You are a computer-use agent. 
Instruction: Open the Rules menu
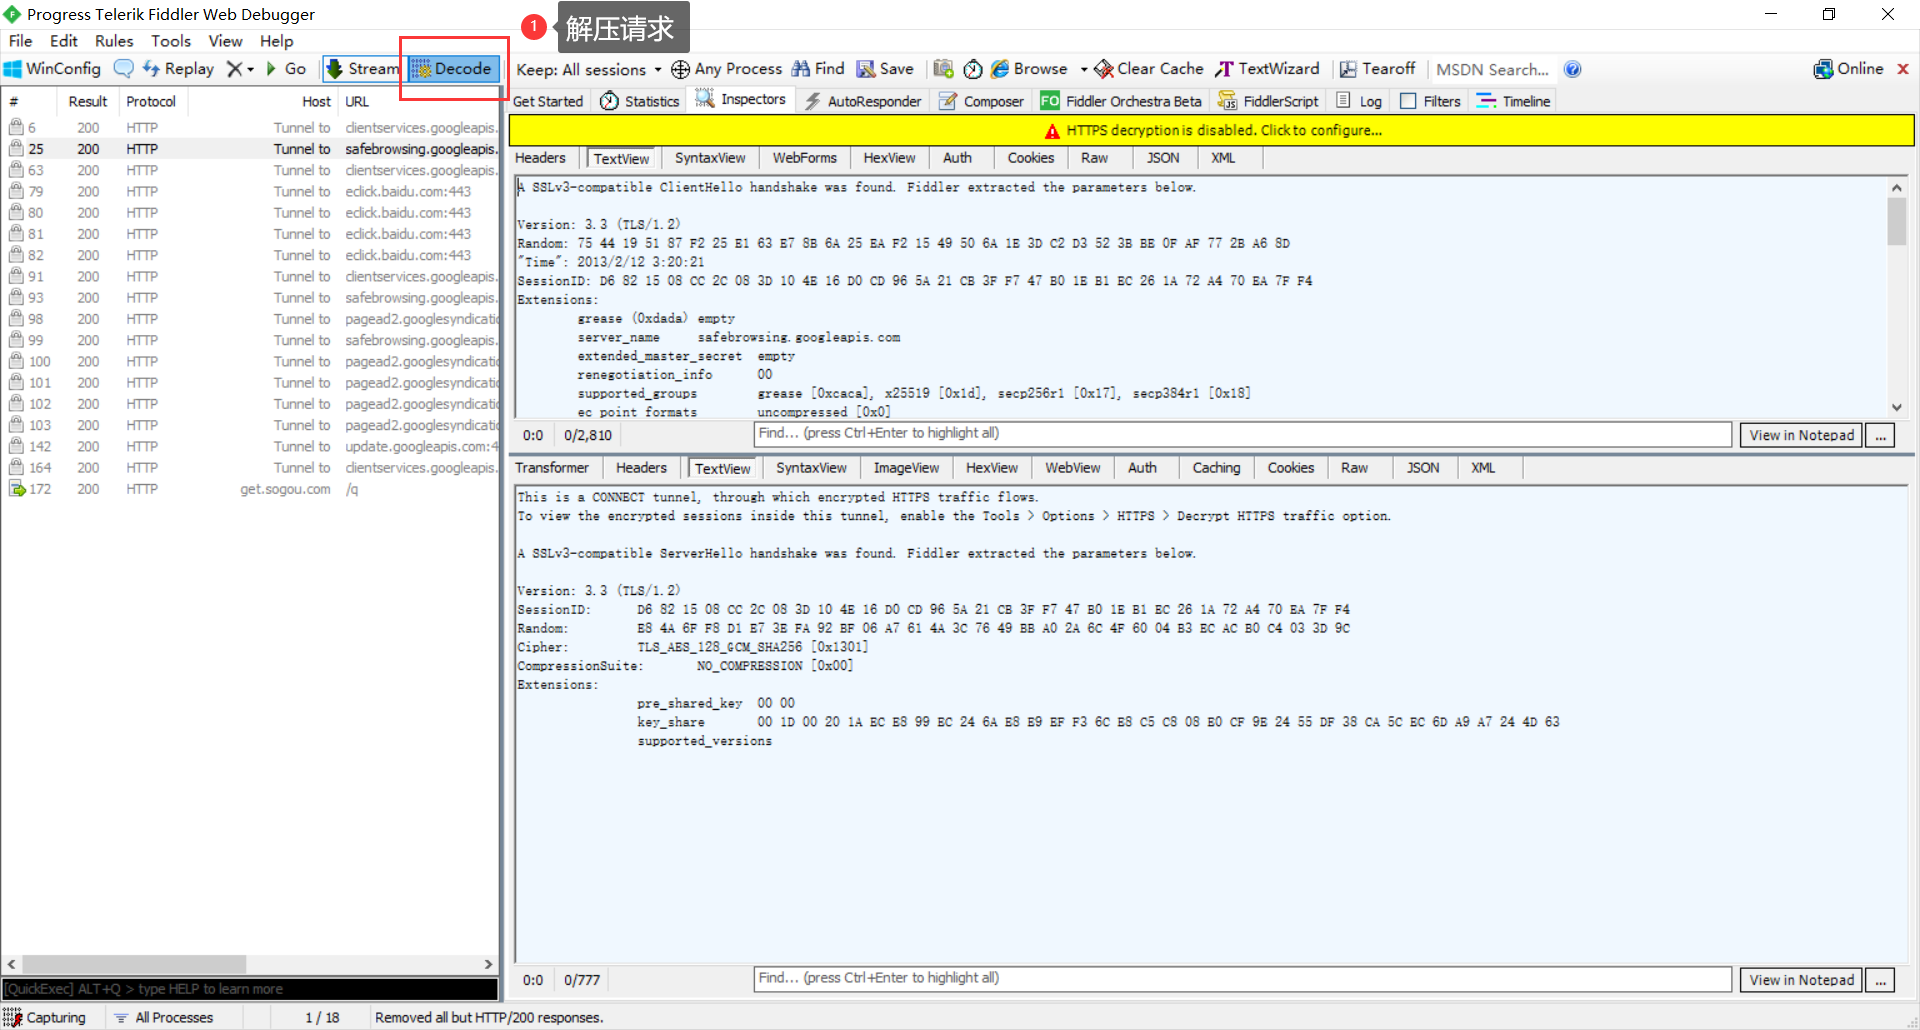pyautogui.click(x=114, y=41)
